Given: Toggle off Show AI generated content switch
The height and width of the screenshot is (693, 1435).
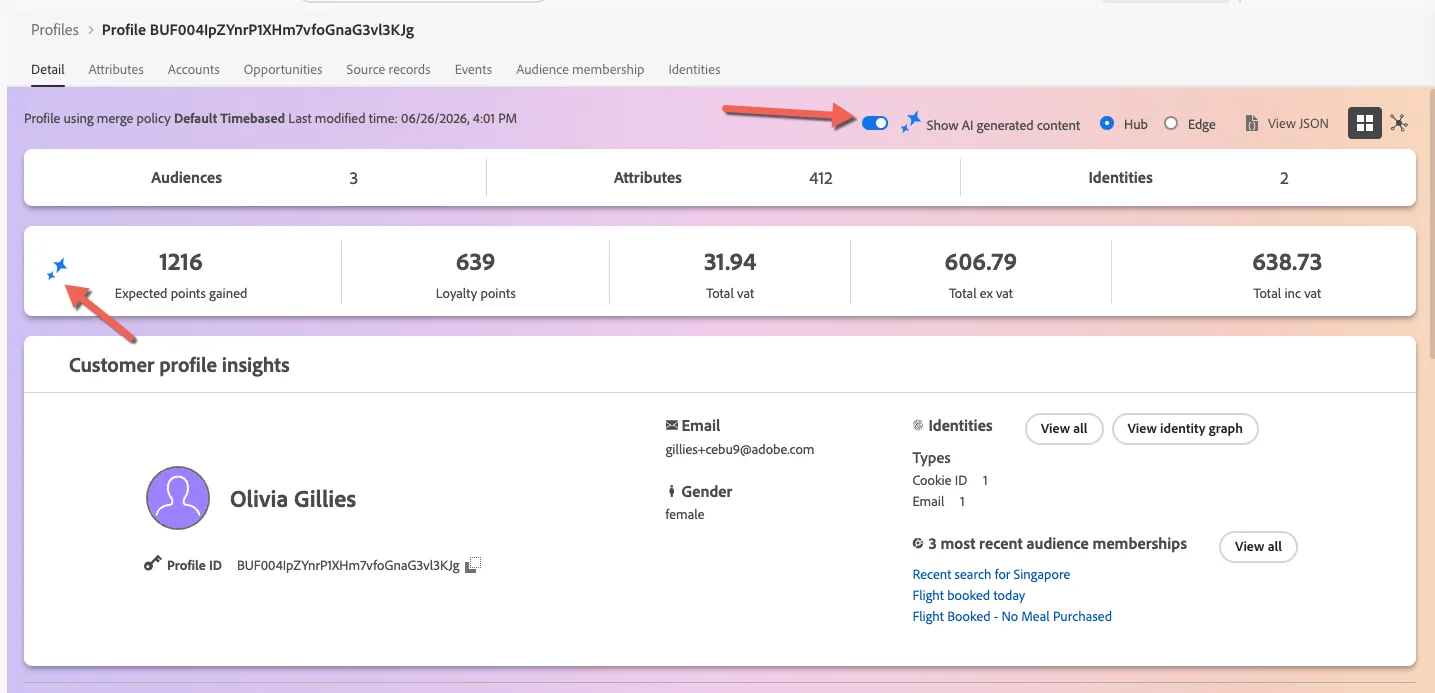Looking at the screenshot, I should [x=875, y=123].
